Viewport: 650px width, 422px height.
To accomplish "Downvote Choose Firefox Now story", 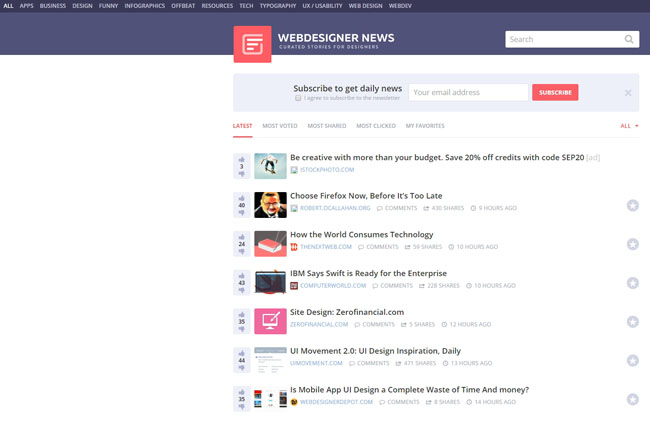I will pos(242,212).
